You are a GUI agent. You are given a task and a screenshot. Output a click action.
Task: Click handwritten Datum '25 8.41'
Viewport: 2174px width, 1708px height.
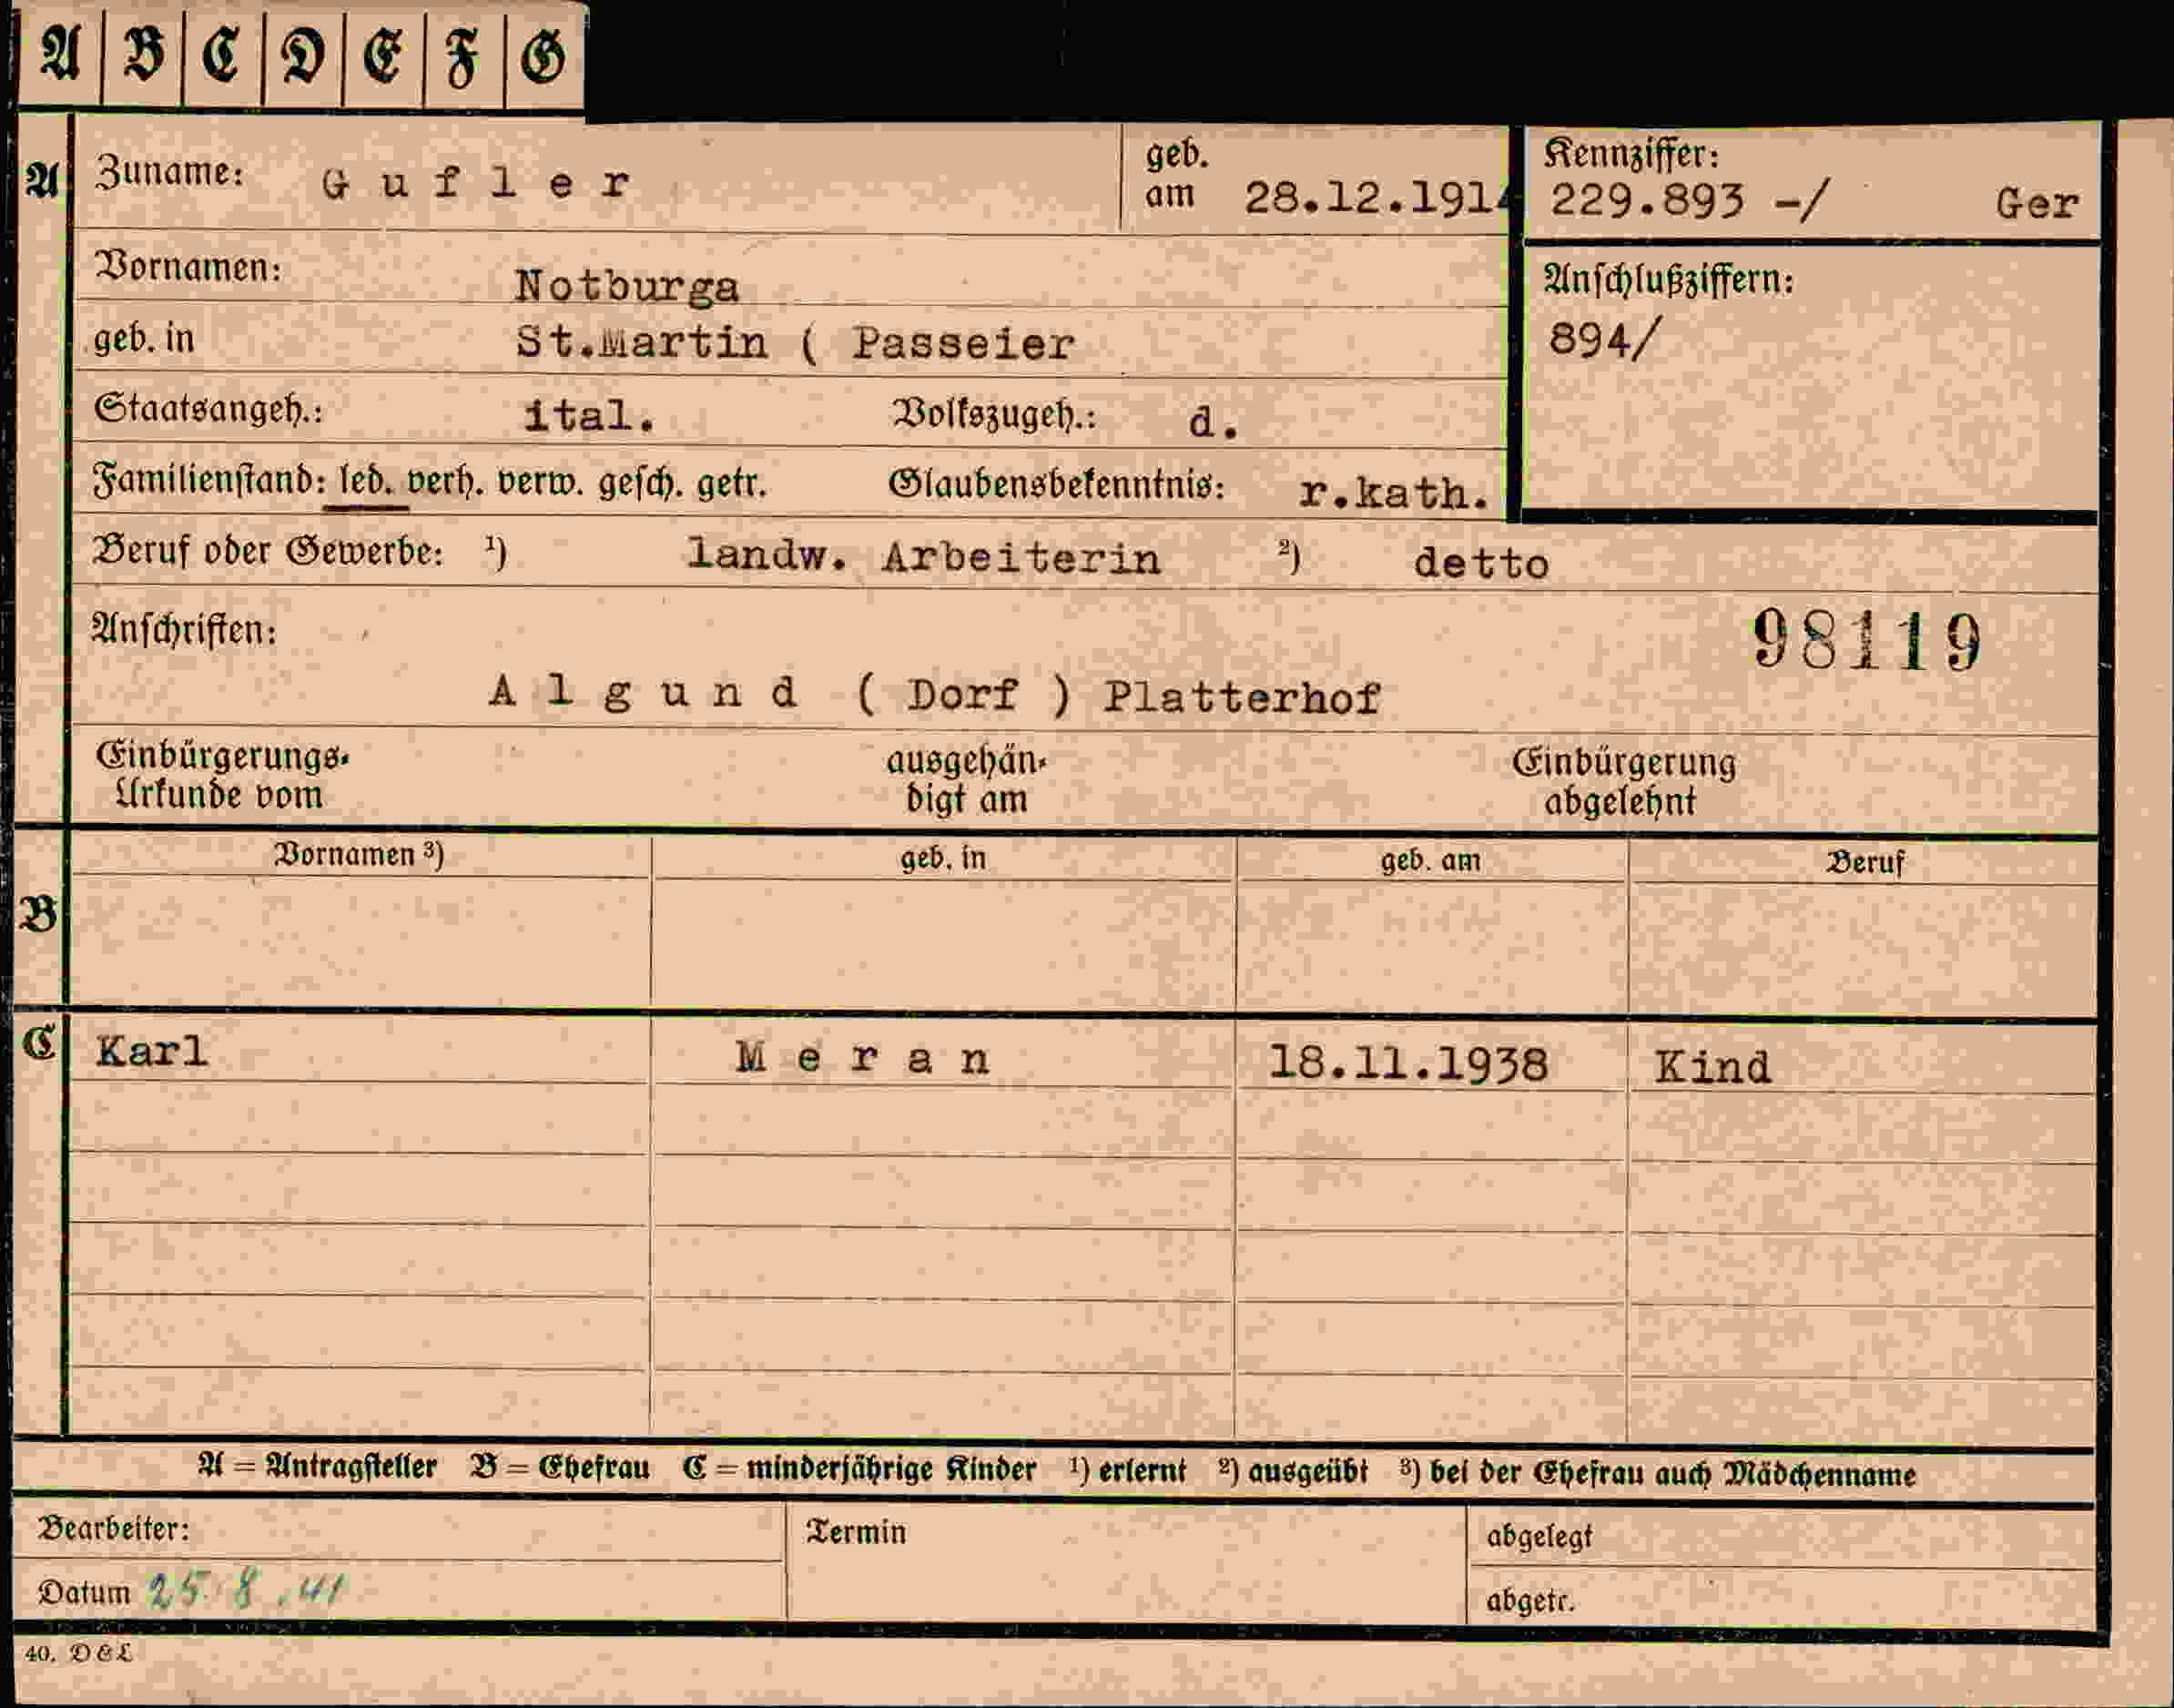point(245,1589)
